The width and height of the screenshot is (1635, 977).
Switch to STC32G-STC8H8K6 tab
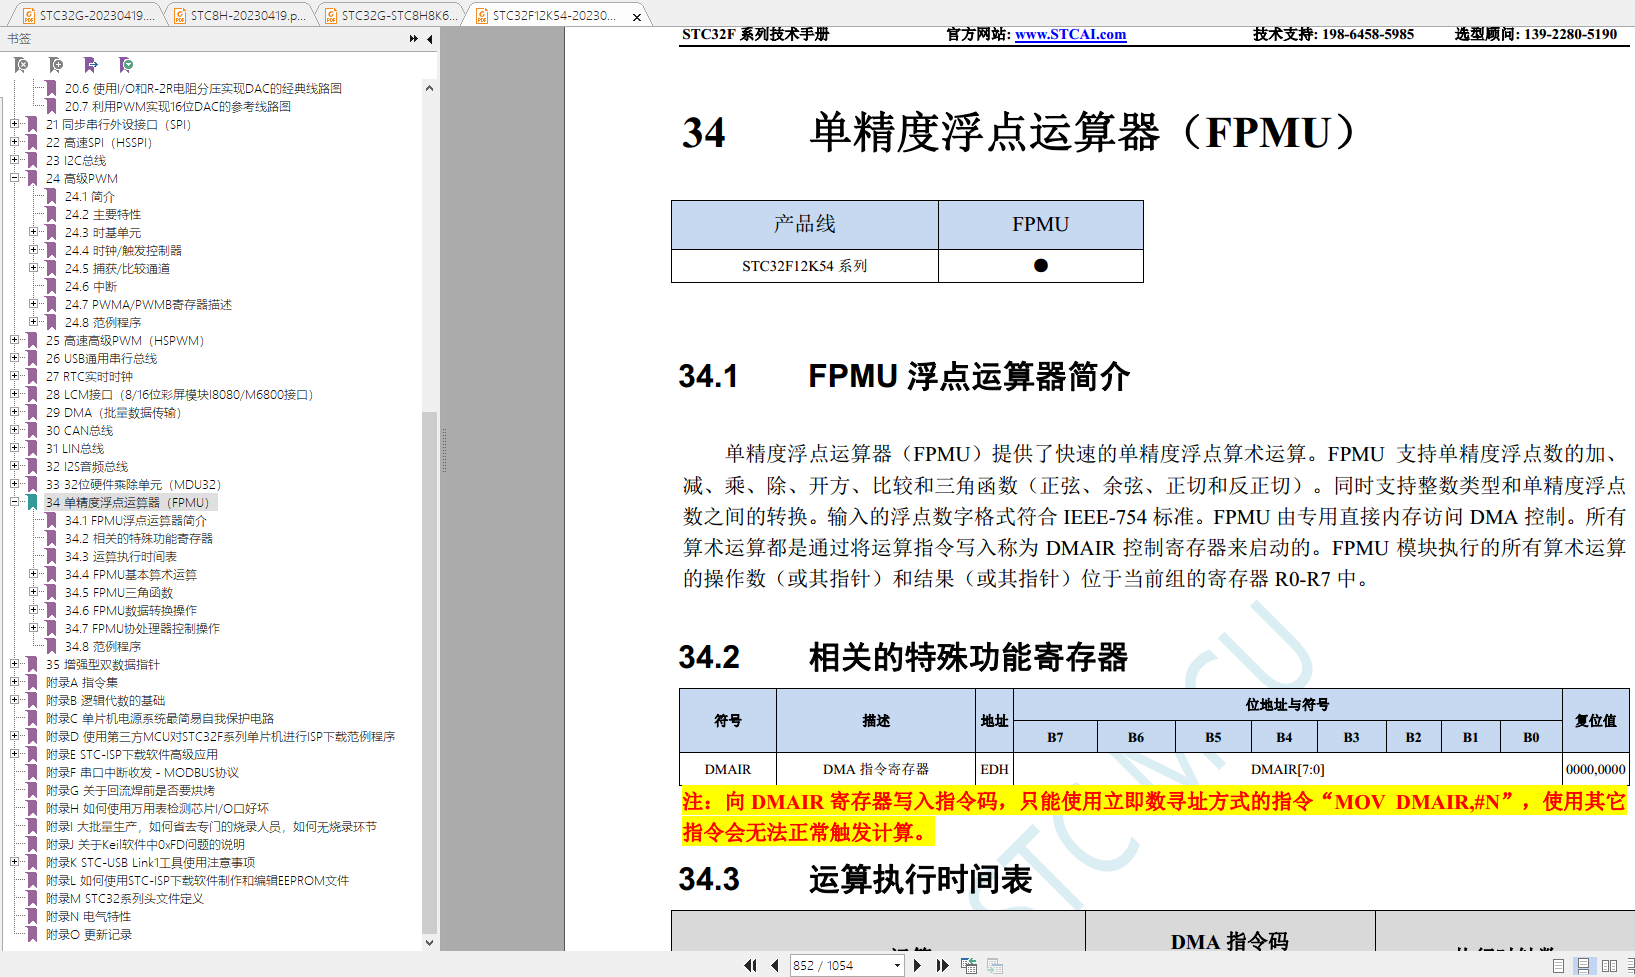click(391, 15)
